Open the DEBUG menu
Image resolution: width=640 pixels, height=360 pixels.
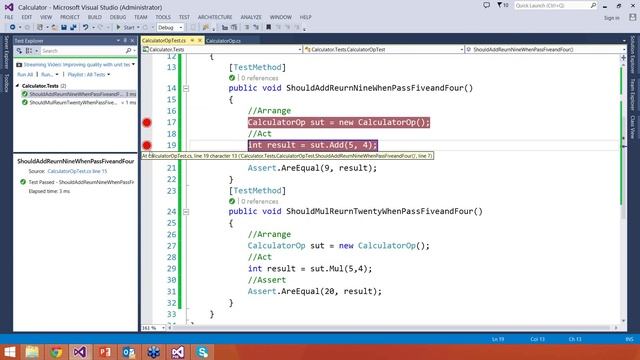tap(118, 17)
